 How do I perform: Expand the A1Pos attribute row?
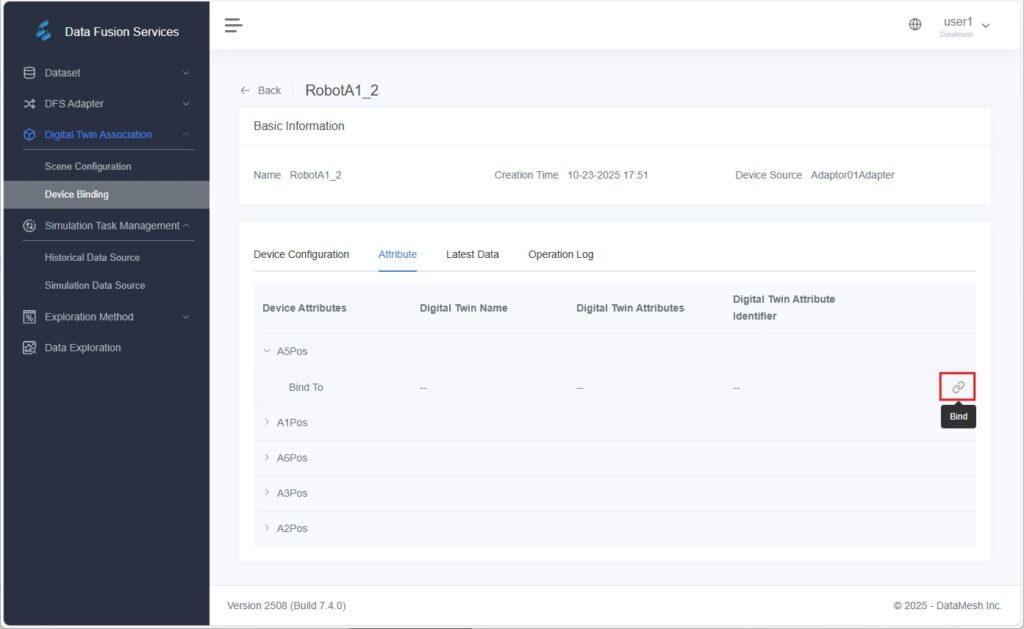(x=267, y=422)
